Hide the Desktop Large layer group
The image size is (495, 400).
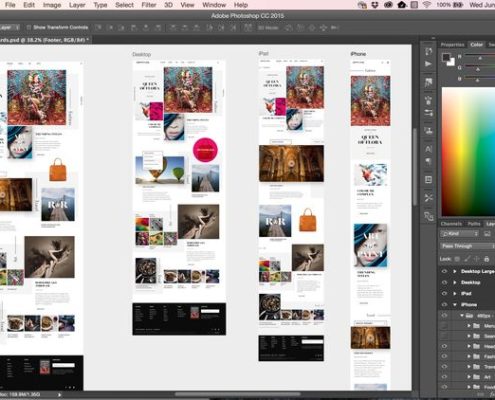[444, 271]
